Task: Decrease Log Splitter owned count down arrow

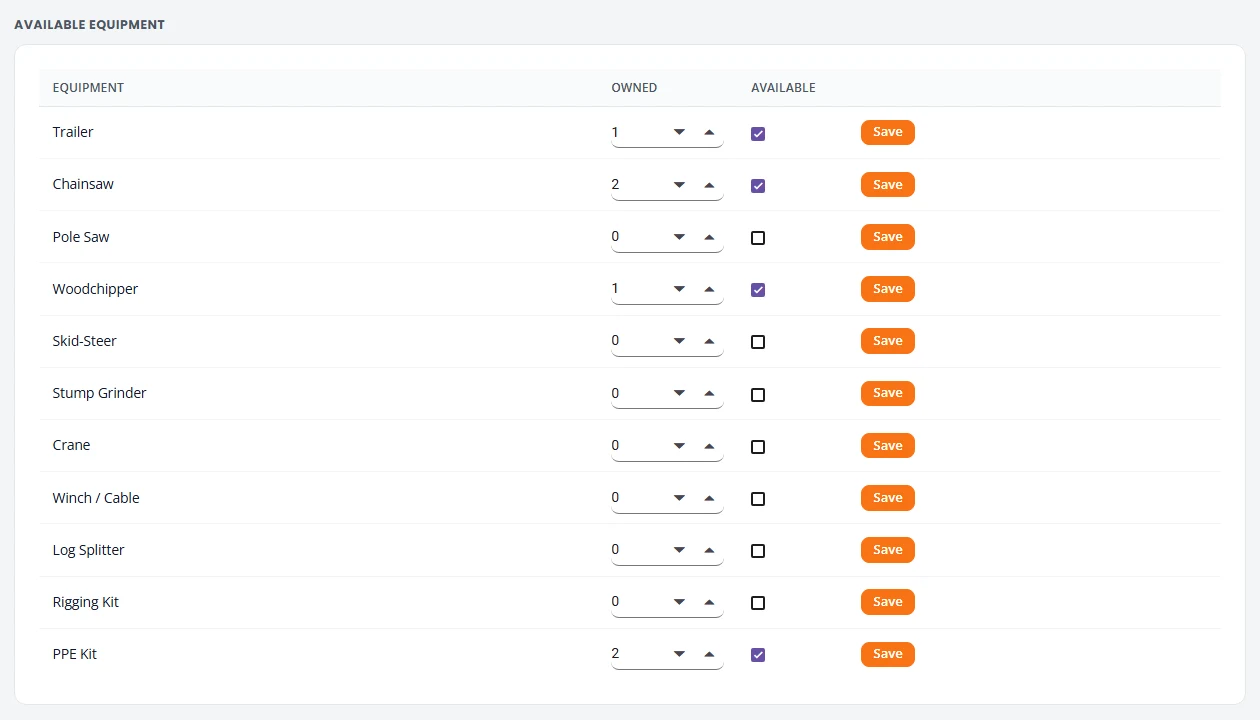Action: [680, 550]
